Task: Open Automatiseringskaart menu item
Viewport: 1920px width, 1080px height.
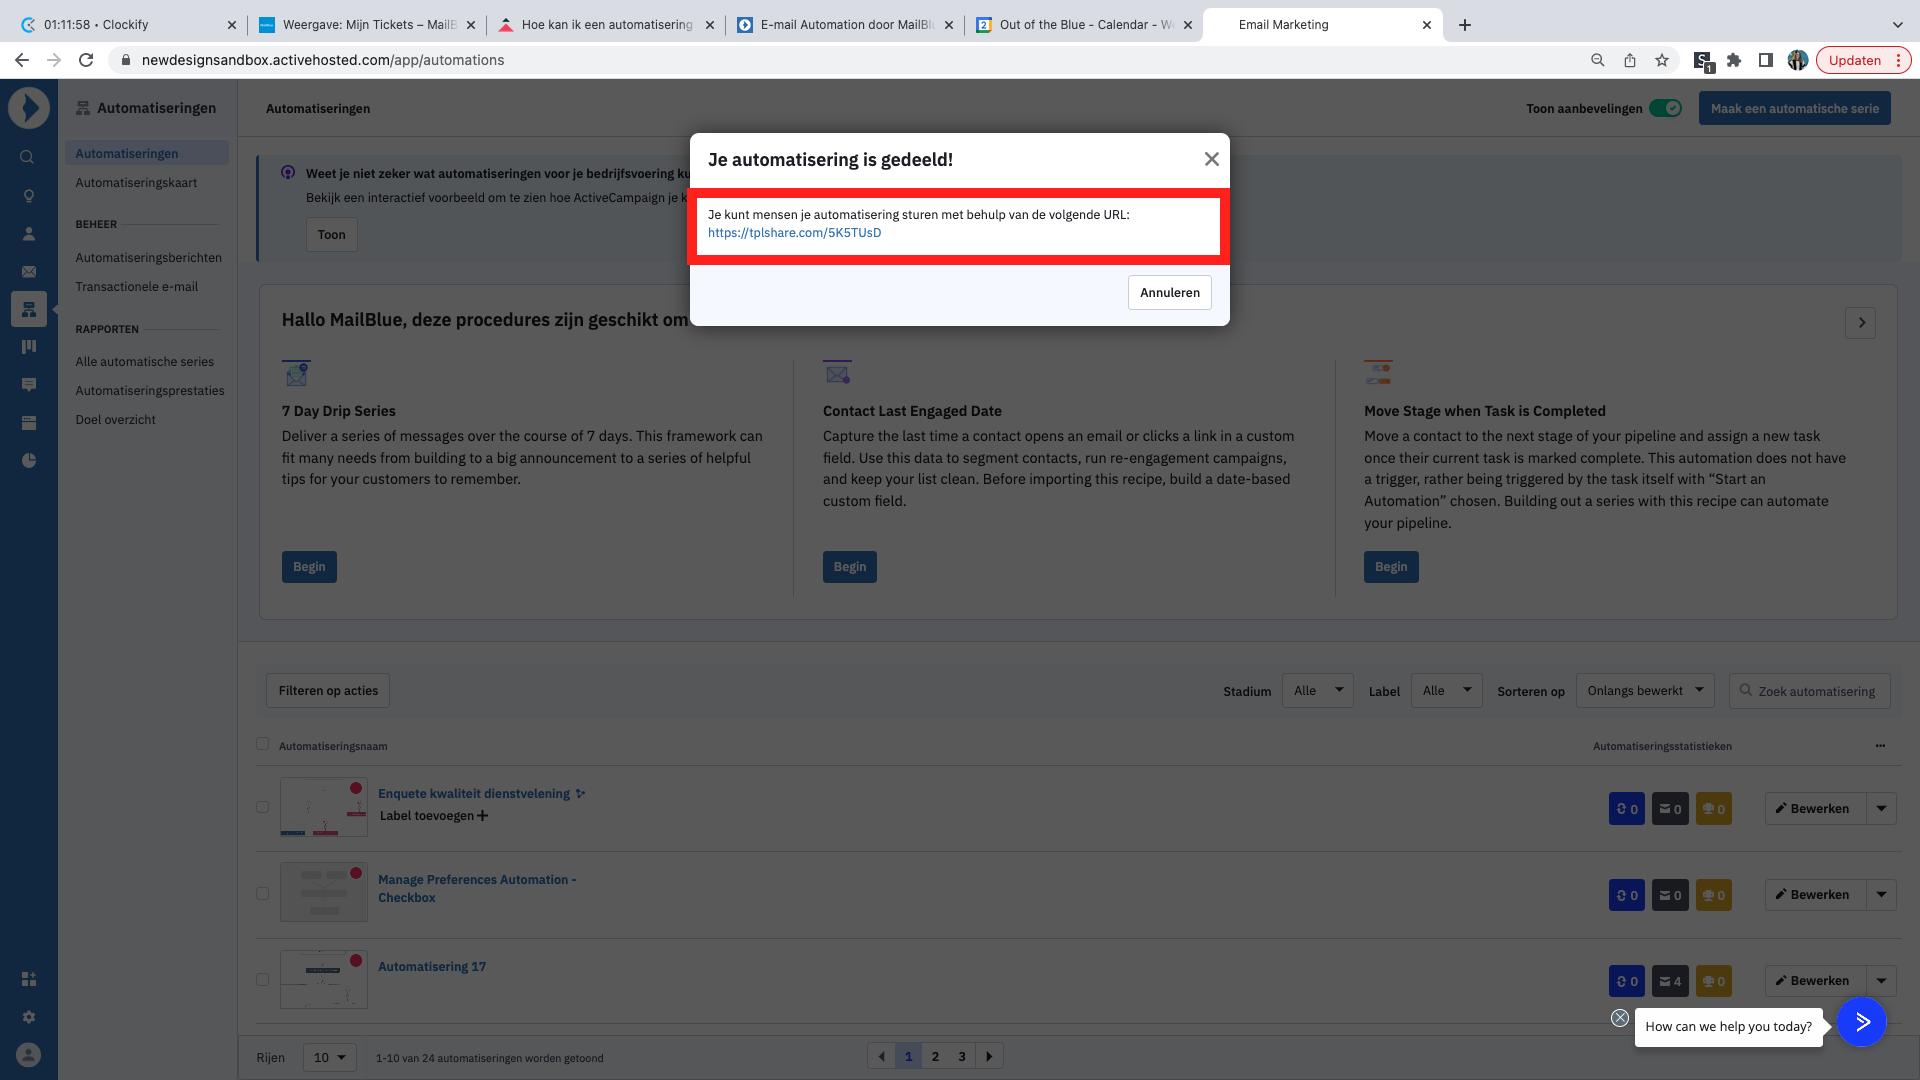Action: coord(136,183)
